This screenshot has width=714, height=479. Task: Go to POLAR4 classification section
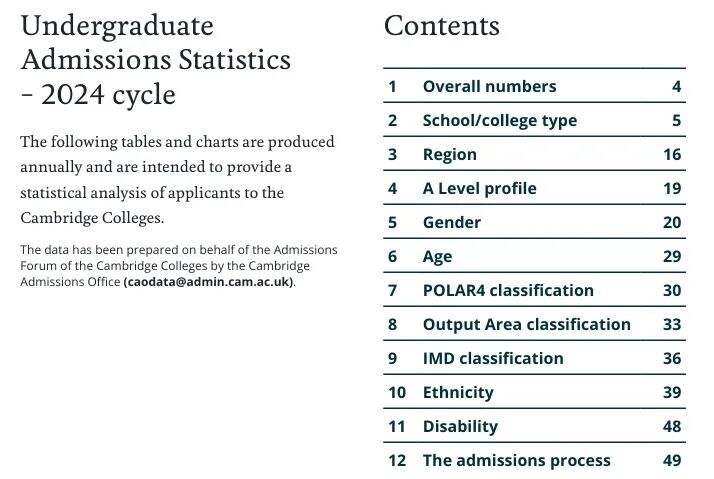[x=507, y=290]
